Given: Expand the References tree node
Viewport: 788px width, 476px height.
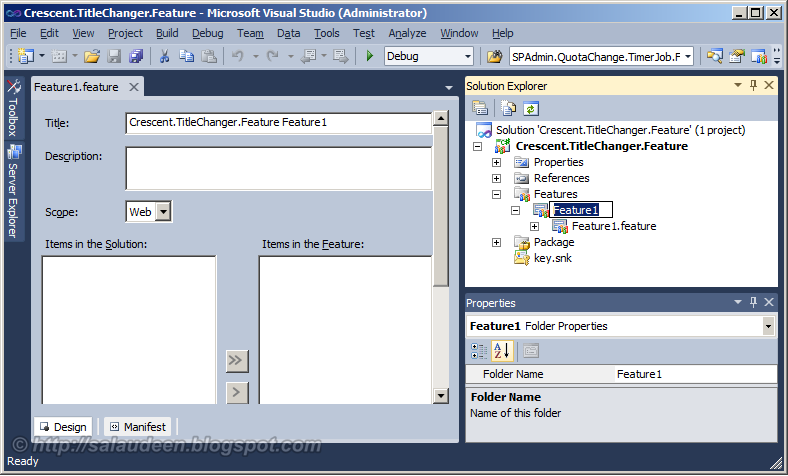Looking at the screenshot, I should tap(497, 178).
